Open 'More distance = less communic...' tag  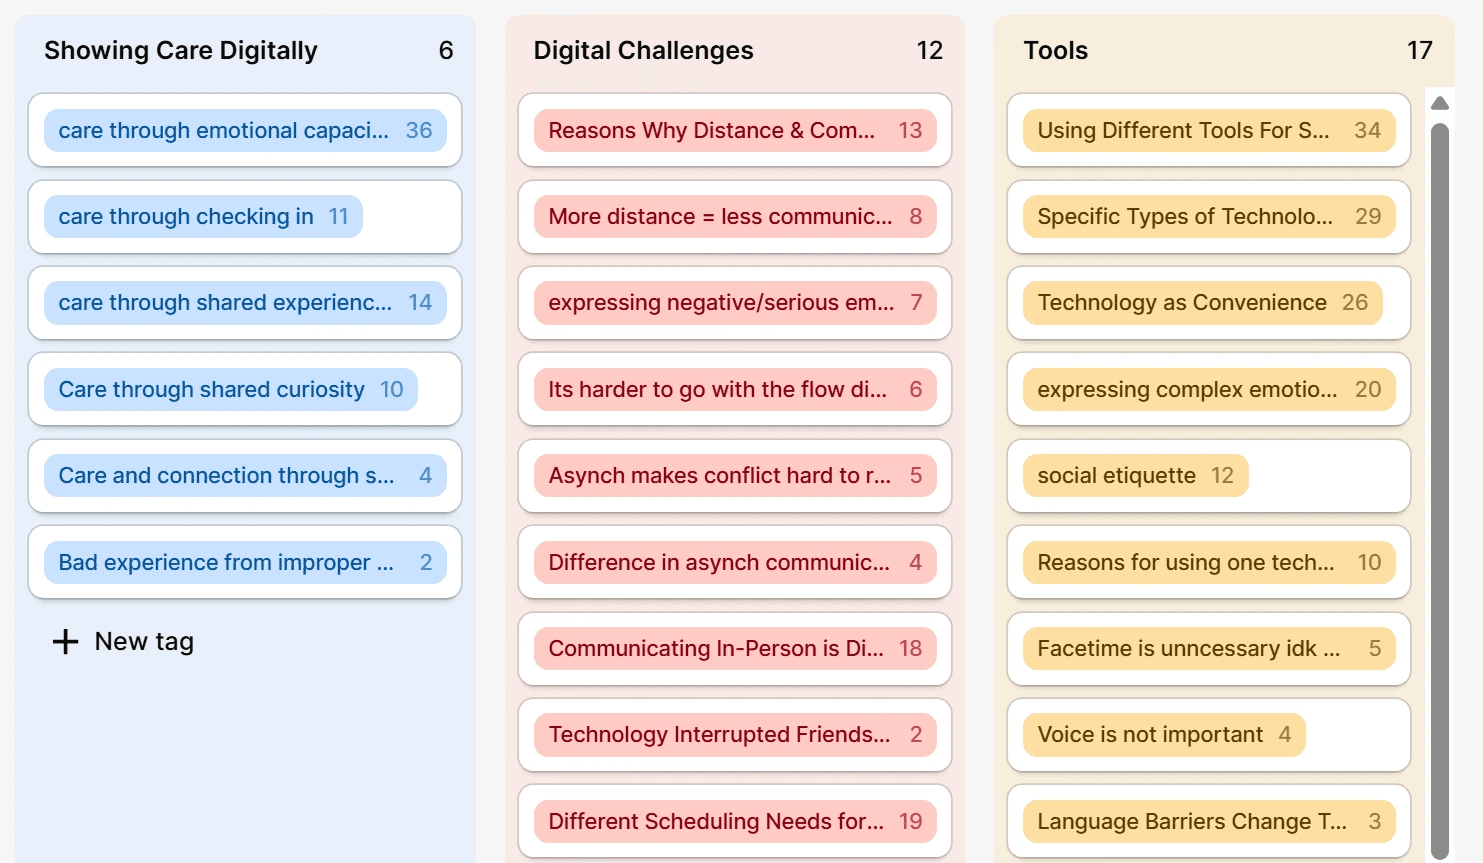click(735, 217)
